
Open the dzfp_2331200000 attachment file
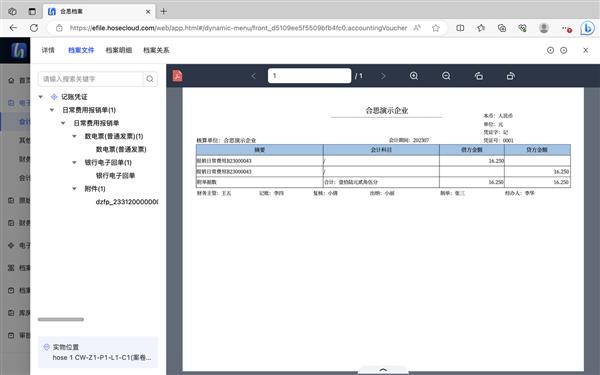coord(127,202)
